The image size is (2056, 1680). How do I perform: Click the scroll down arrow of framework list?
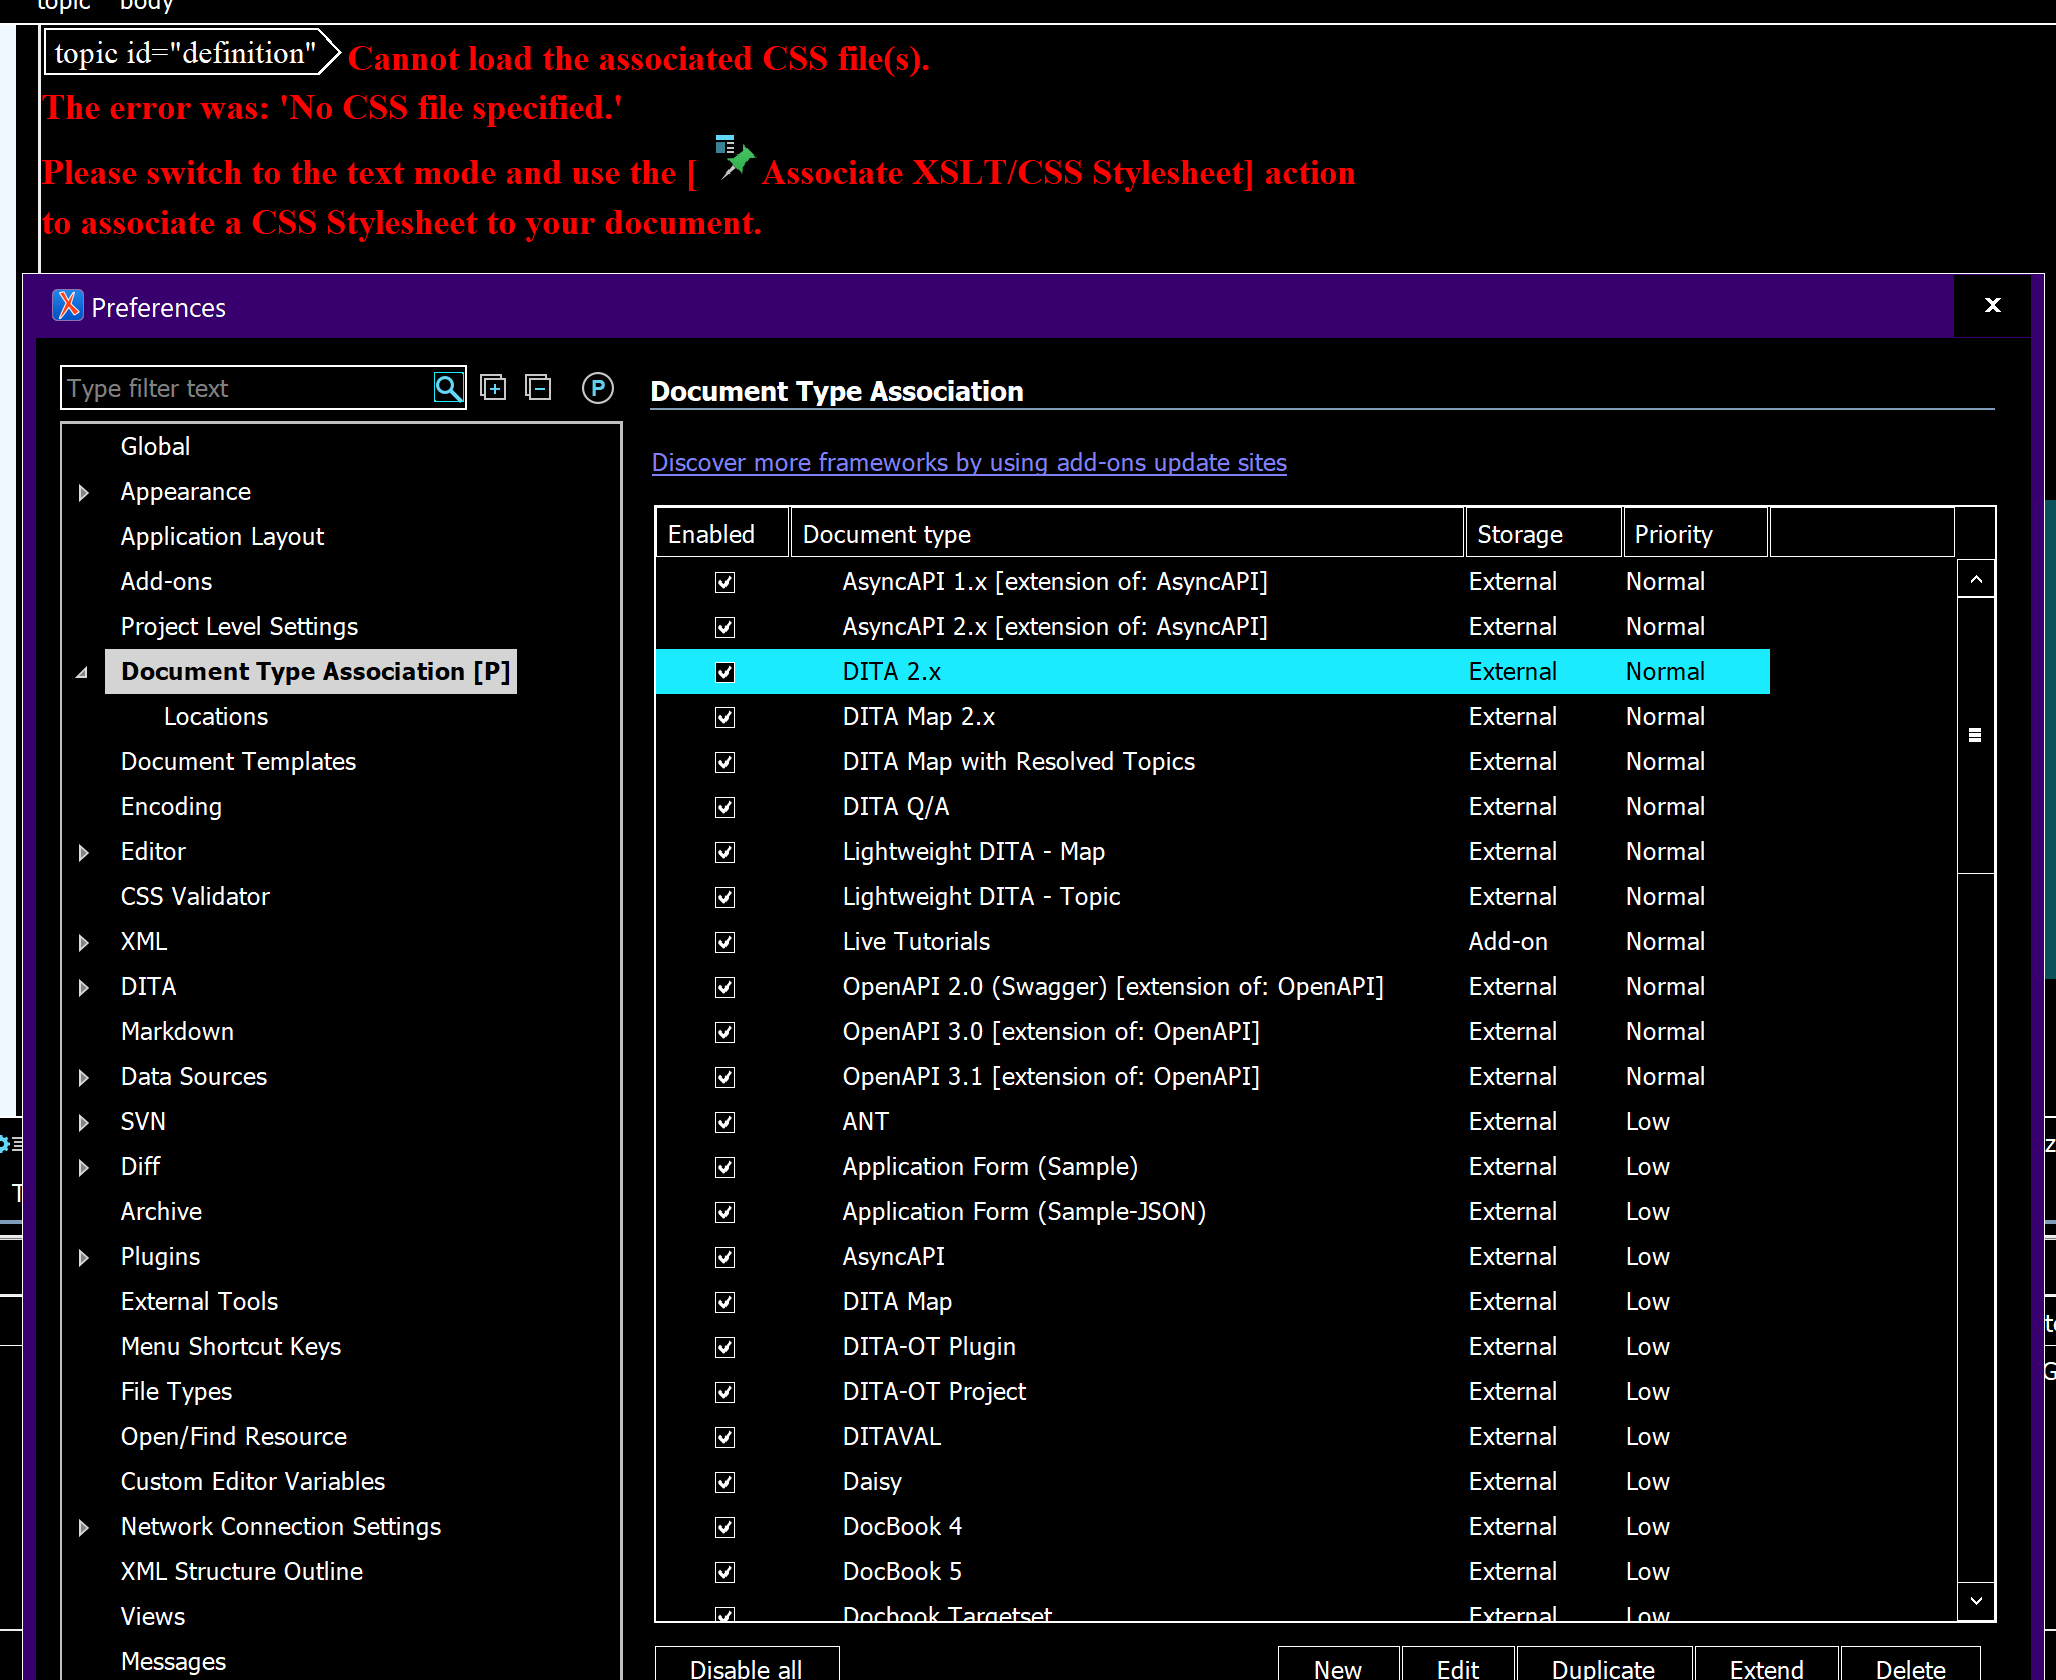click(x=1975, y=1600)
